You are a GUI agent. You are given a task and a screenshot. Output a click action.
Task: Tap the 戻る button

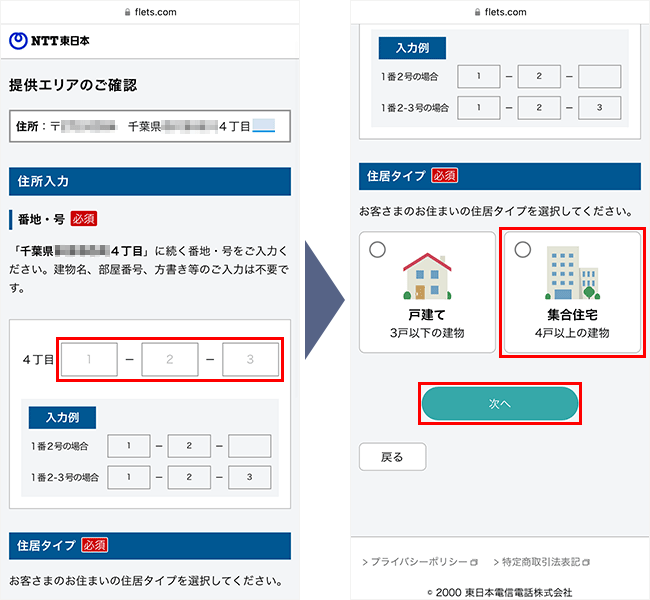tap(392, 457)
